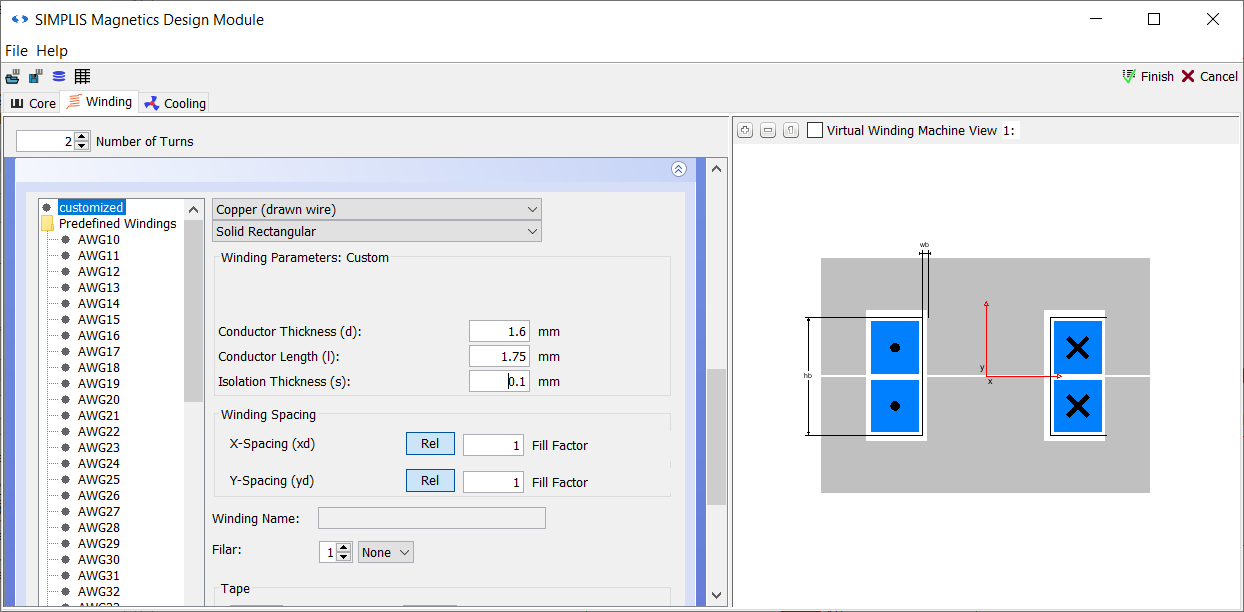The height and width of the screenshot is (612, 1244).
Task: Click the open core file toolbar icon
Action: (13, 77)
